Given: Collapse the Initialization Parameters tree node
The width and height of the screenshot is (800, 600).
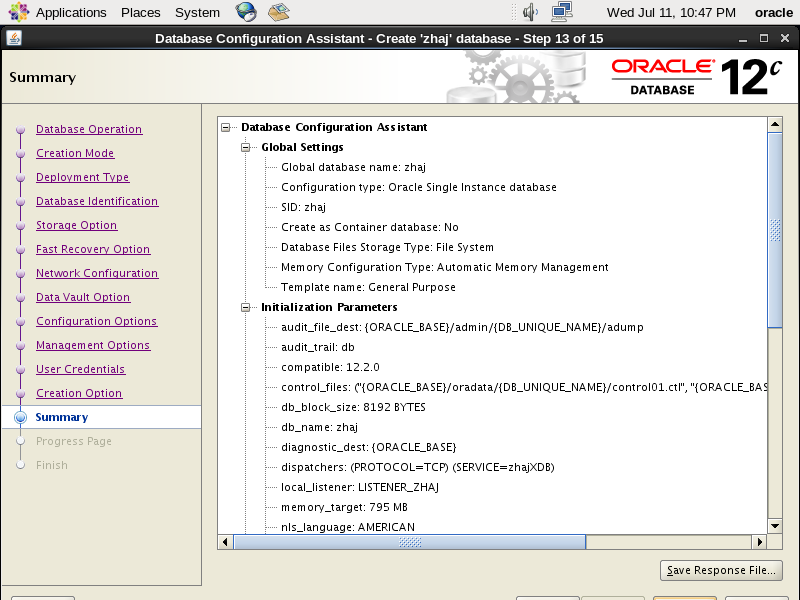Looking at the screenshot, I should [x=245, y=307].
